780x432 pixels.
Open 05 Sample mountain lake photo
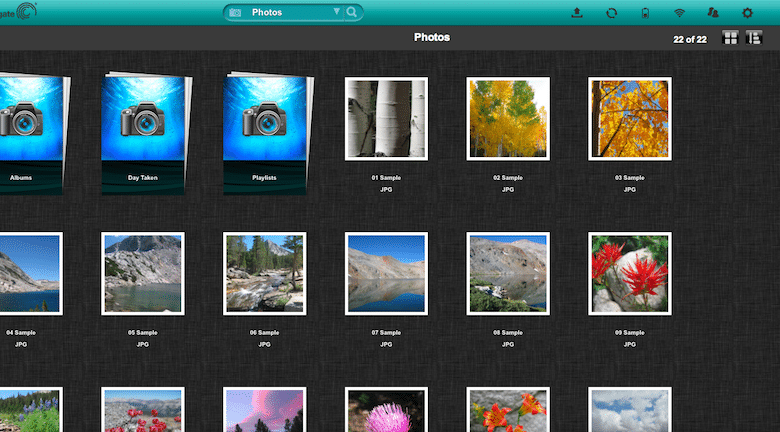(x=143, y=274)
